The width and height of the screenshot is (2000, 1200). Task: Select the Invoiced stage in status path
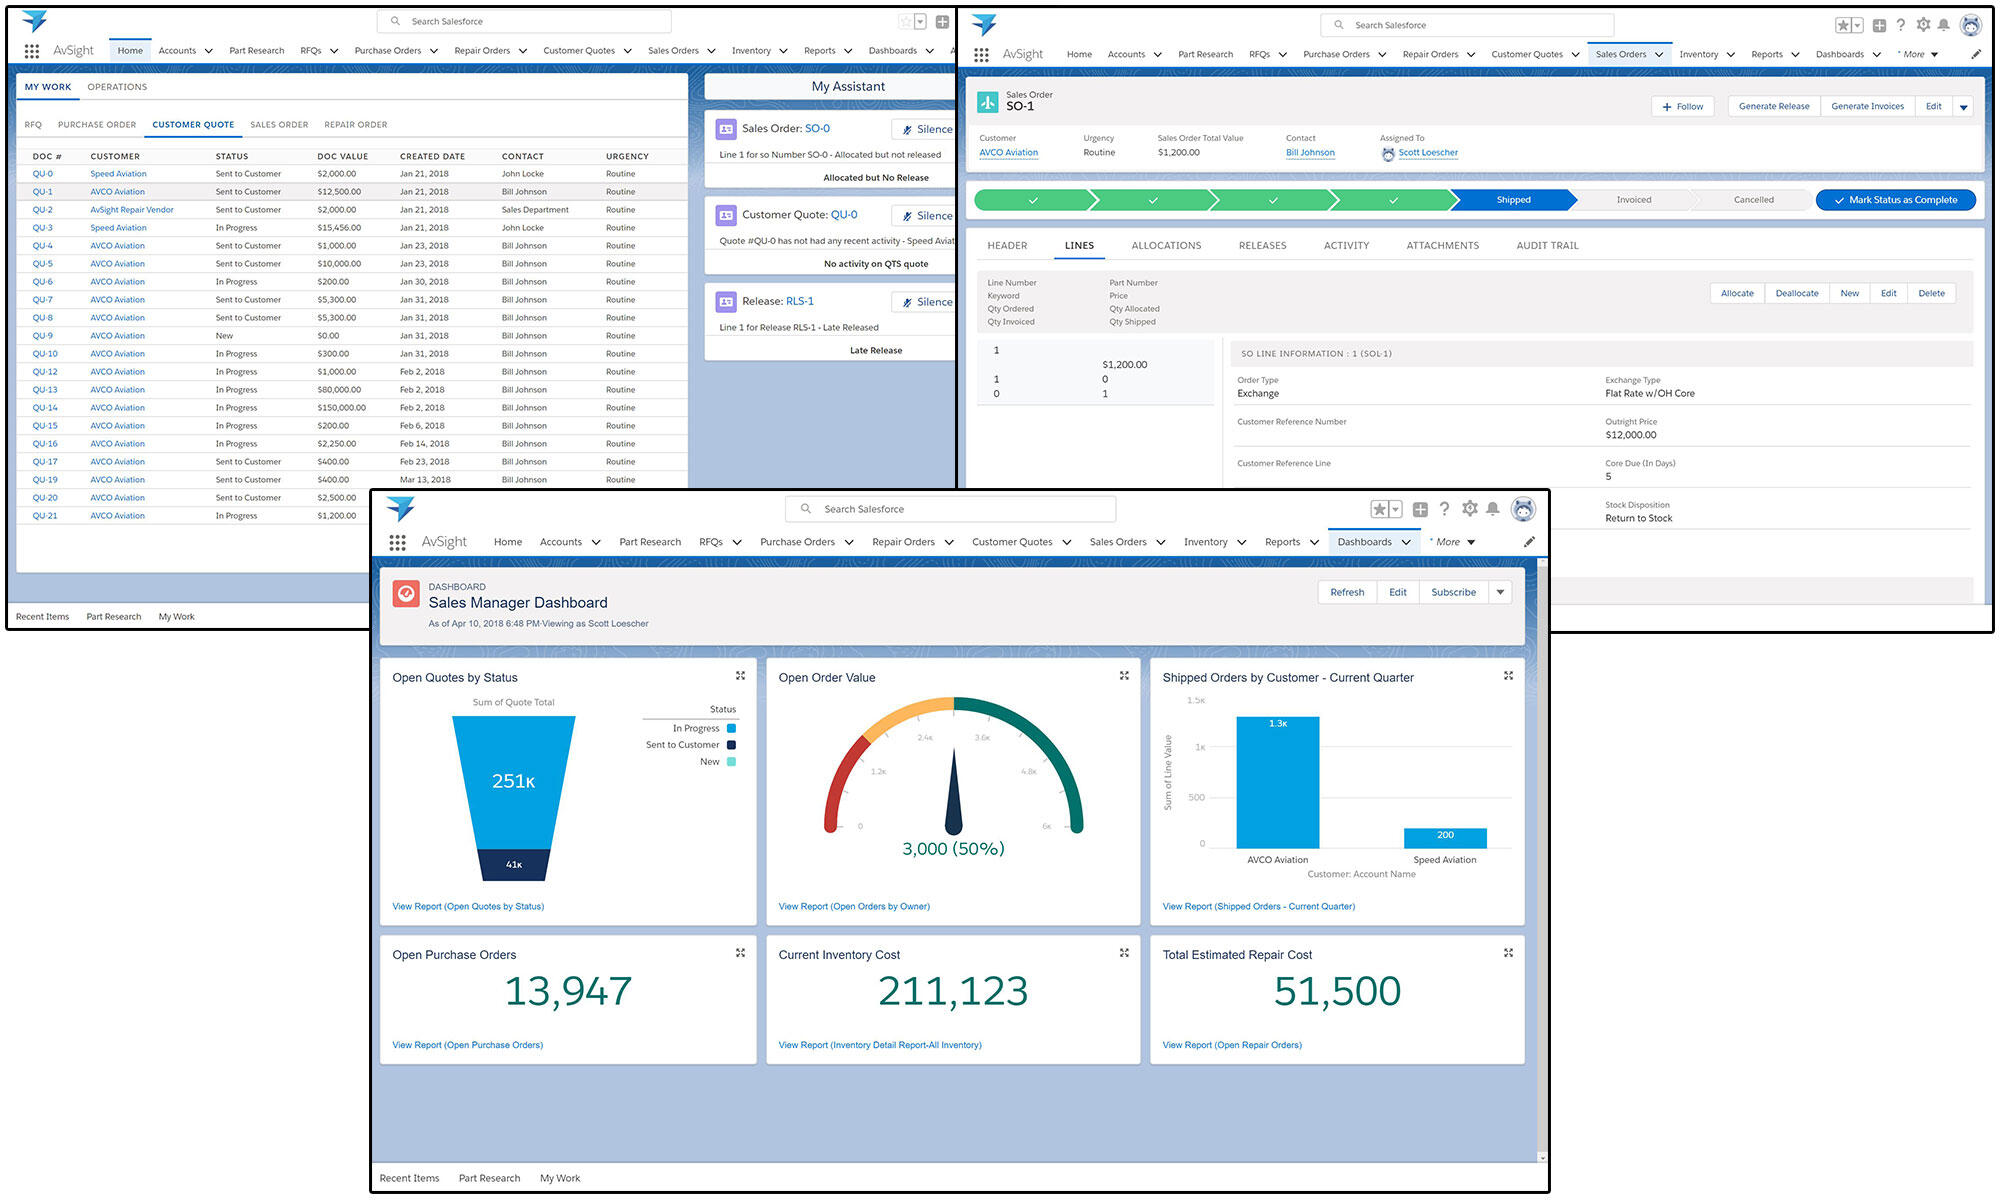tap(1633, 200)
